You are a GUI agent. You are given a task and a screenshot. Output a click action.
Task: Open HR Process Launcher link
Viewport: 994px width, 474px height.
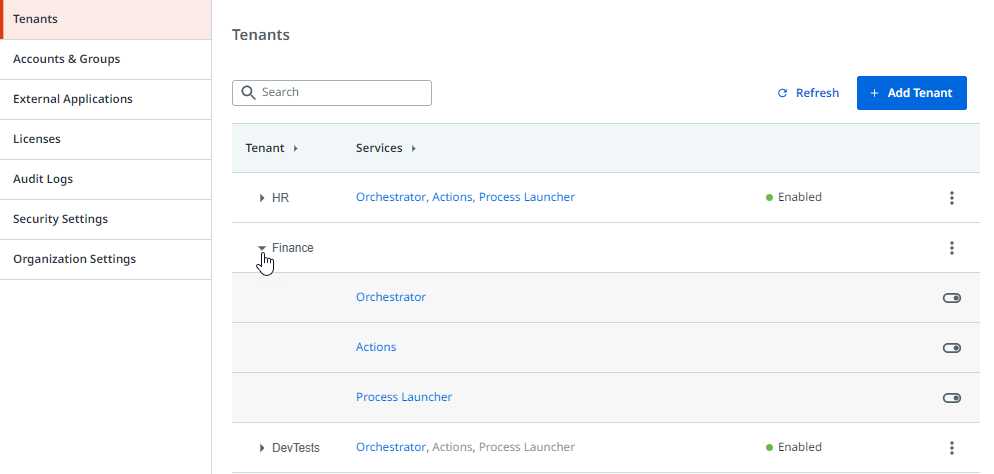pyautogui.click(x=527, y=197)
